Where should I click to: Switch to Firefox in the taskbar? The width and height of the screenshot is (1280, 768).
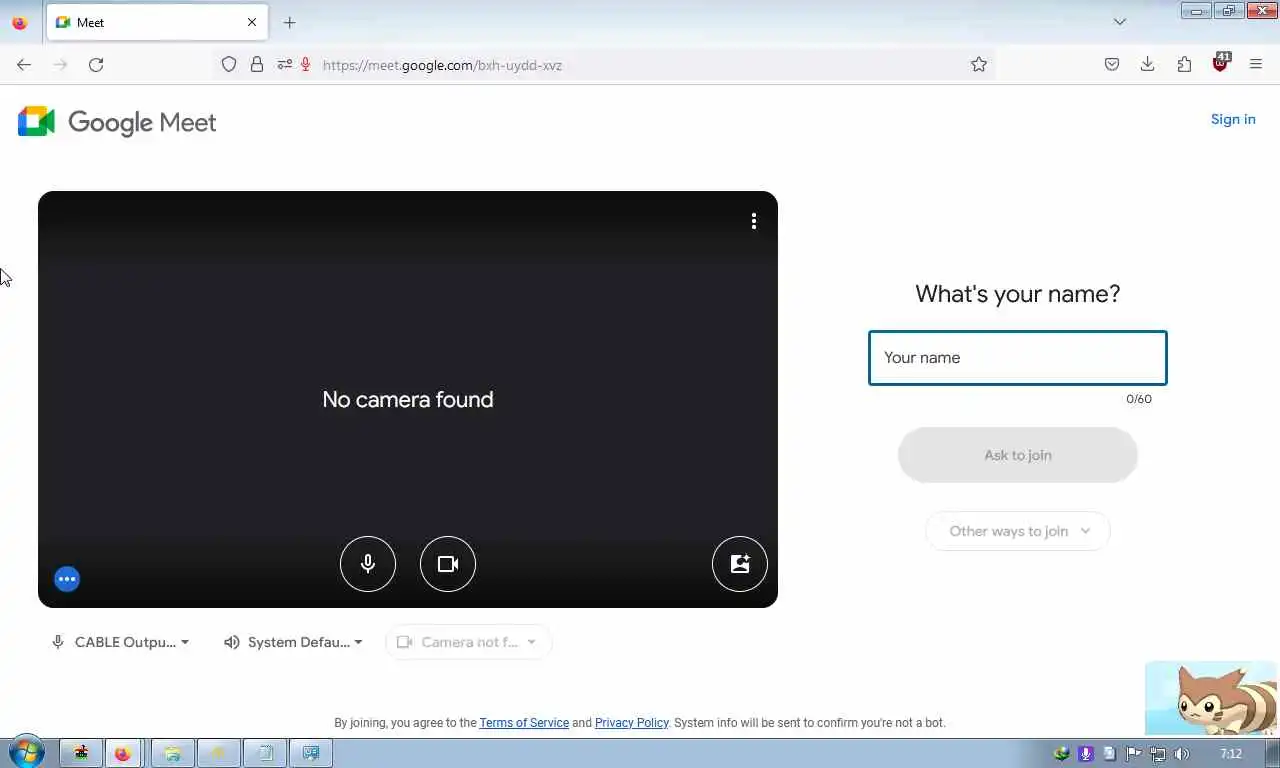[123, 753]
